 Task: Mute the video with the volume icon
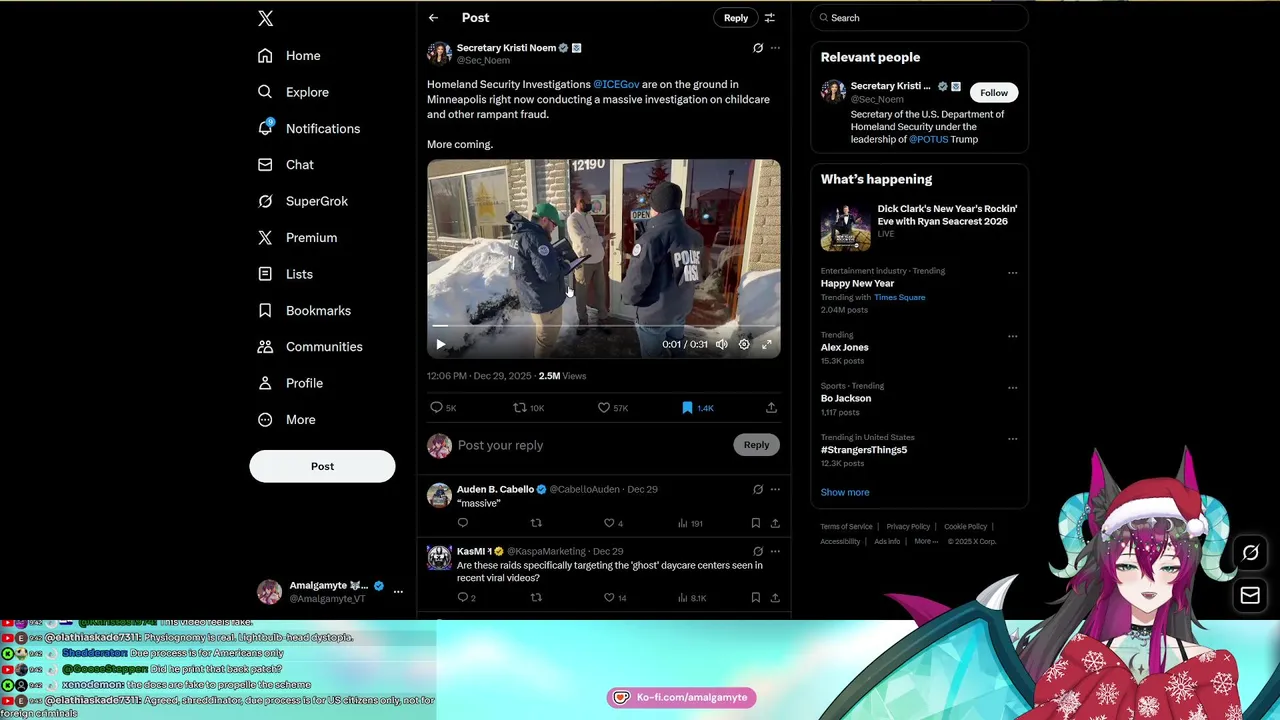[722, 344]
